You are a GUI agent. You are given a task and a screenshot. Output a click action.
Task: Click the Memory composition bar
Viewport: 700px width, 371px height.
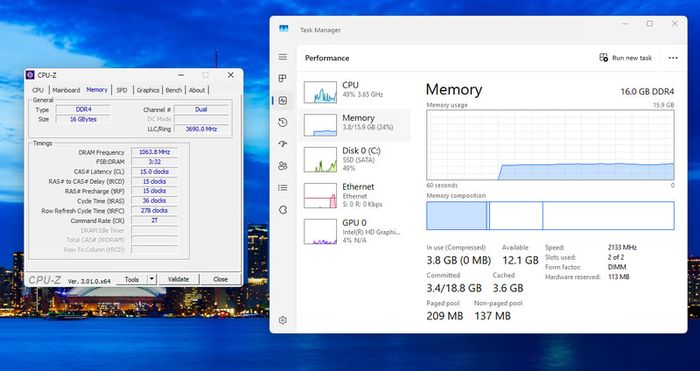pos(550,216)
